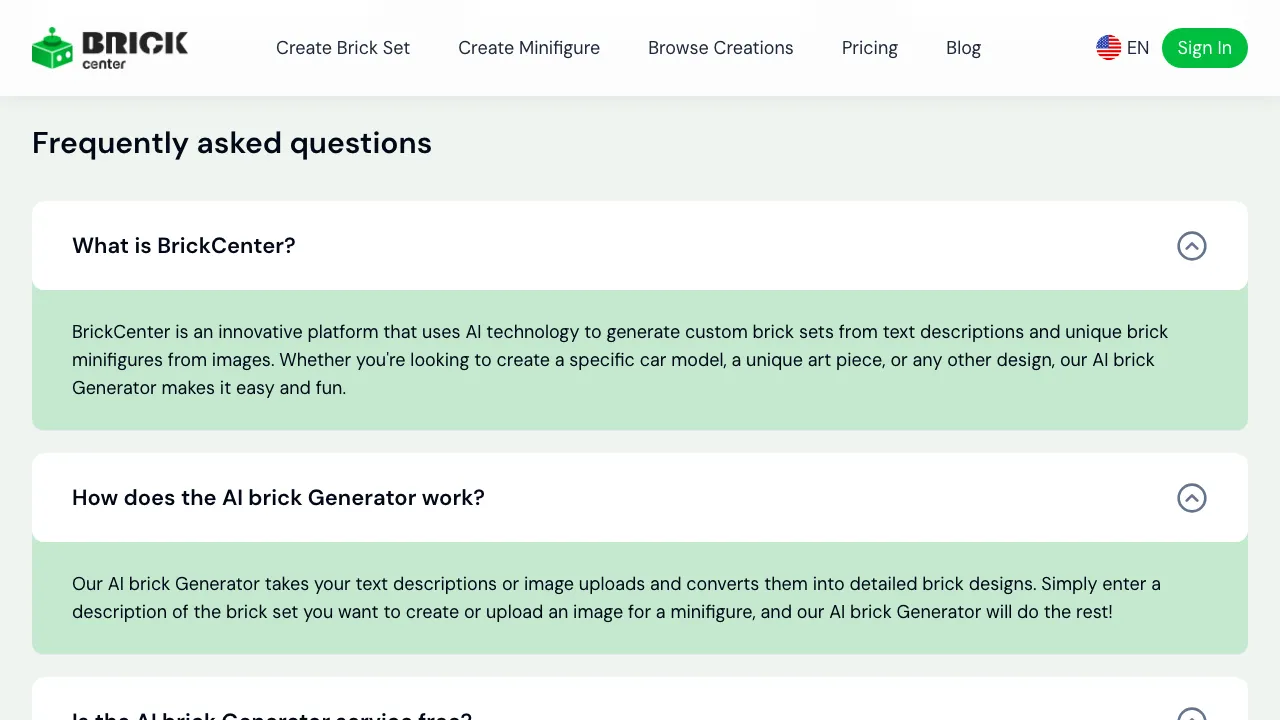Navigate to the Blog section
This screenshot has height=720, width=1280.
click(x=963, y=47)
